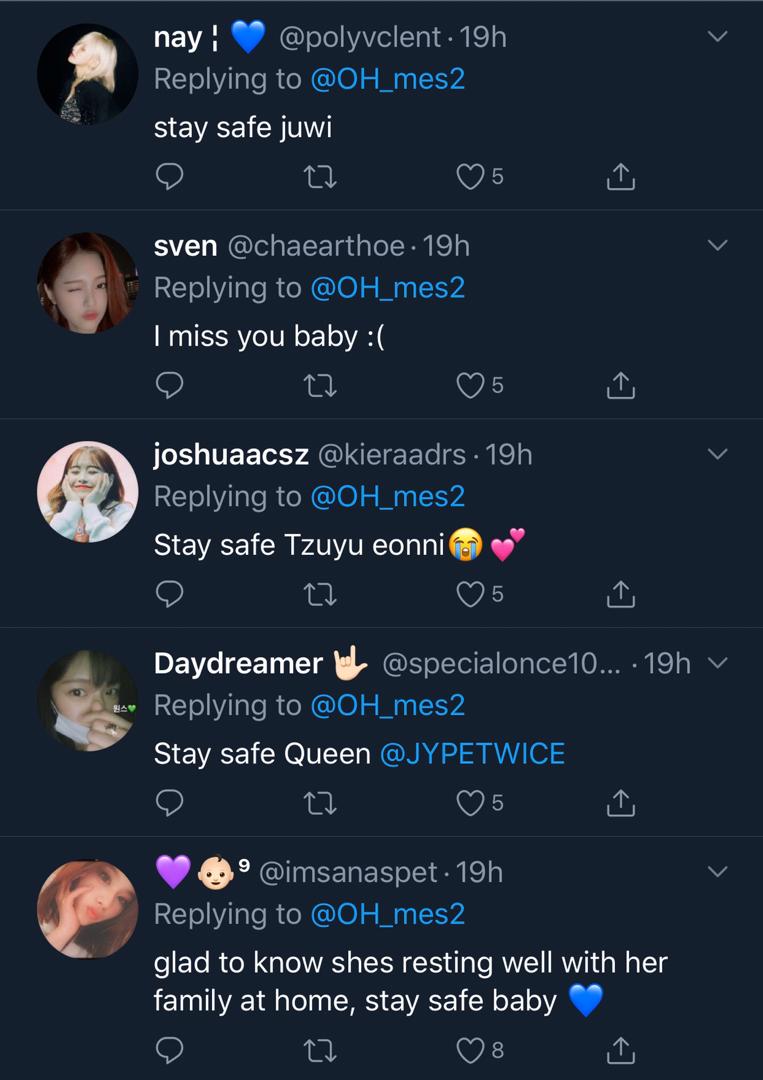Image resolution: width=763 pixels, height=1080 pixels.
Task: Reply to Daydreamer's "Stay safe Queen" tweet
Action: (x=170, y=803)
